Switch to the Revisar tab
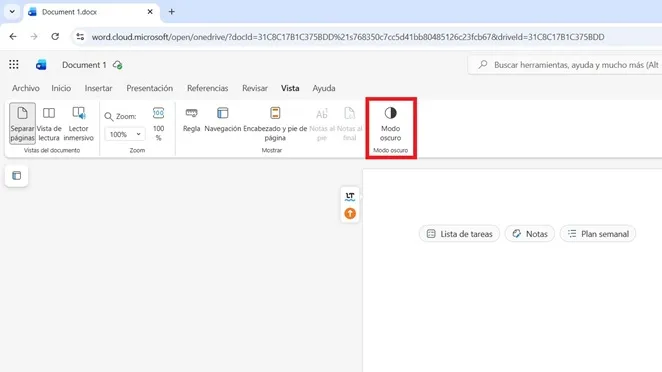The width and height of the screenshot is (662, 372). coord(255,88)
